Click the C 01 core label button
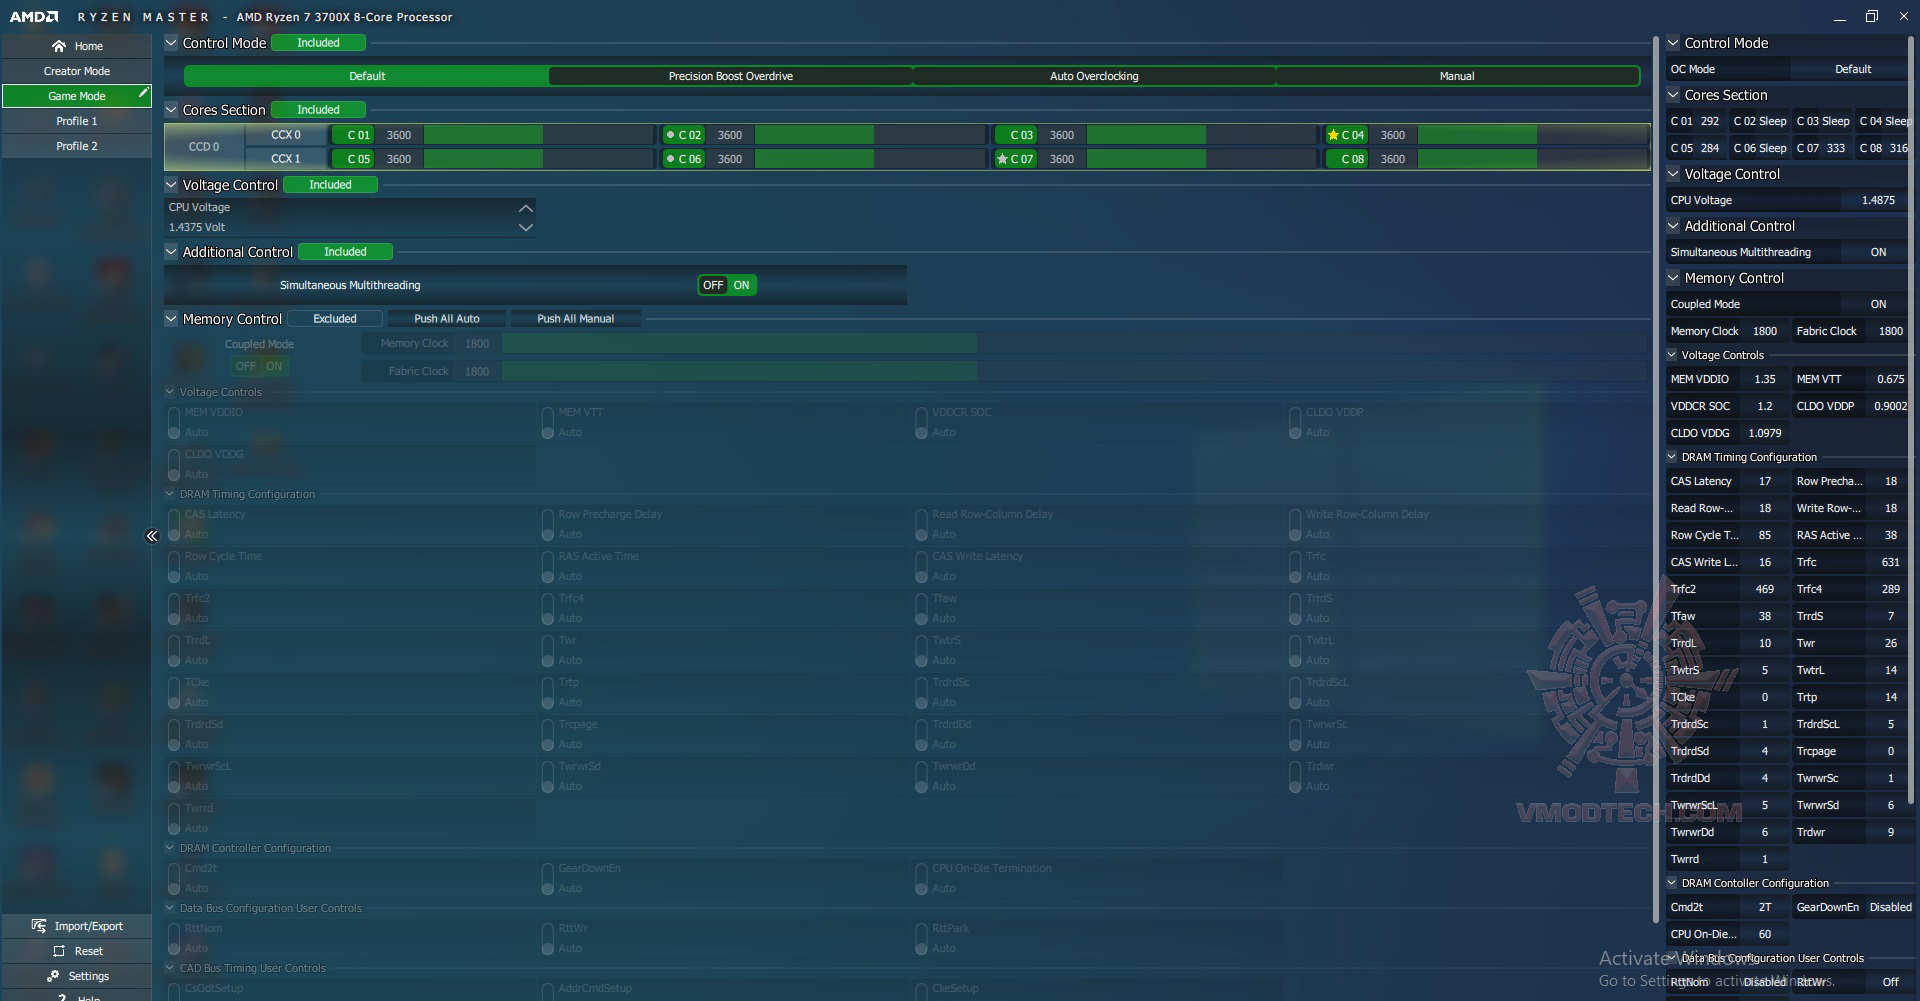The image size is (1920, 1001). [353, 135]
